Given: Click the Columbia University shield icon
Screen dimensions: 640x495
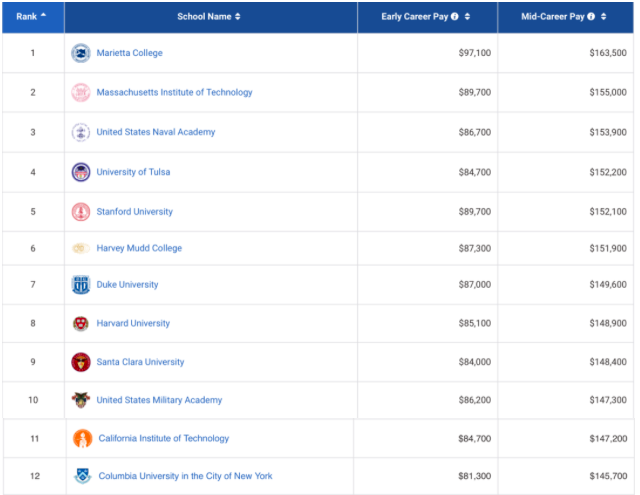Looking at the screenshot, I should 82,476.
